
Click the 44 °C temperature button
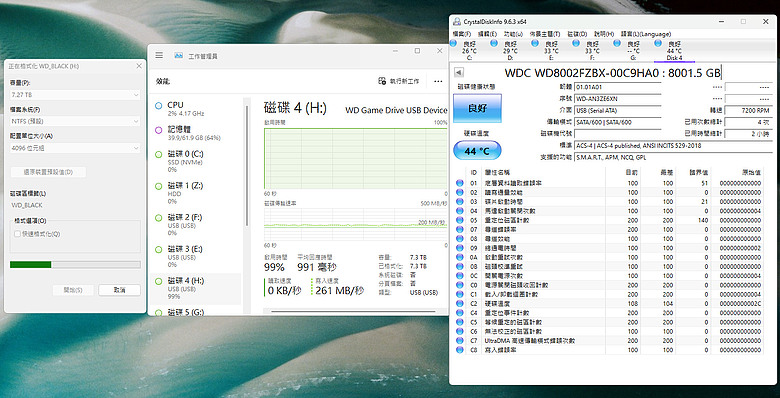click(477, 151)
